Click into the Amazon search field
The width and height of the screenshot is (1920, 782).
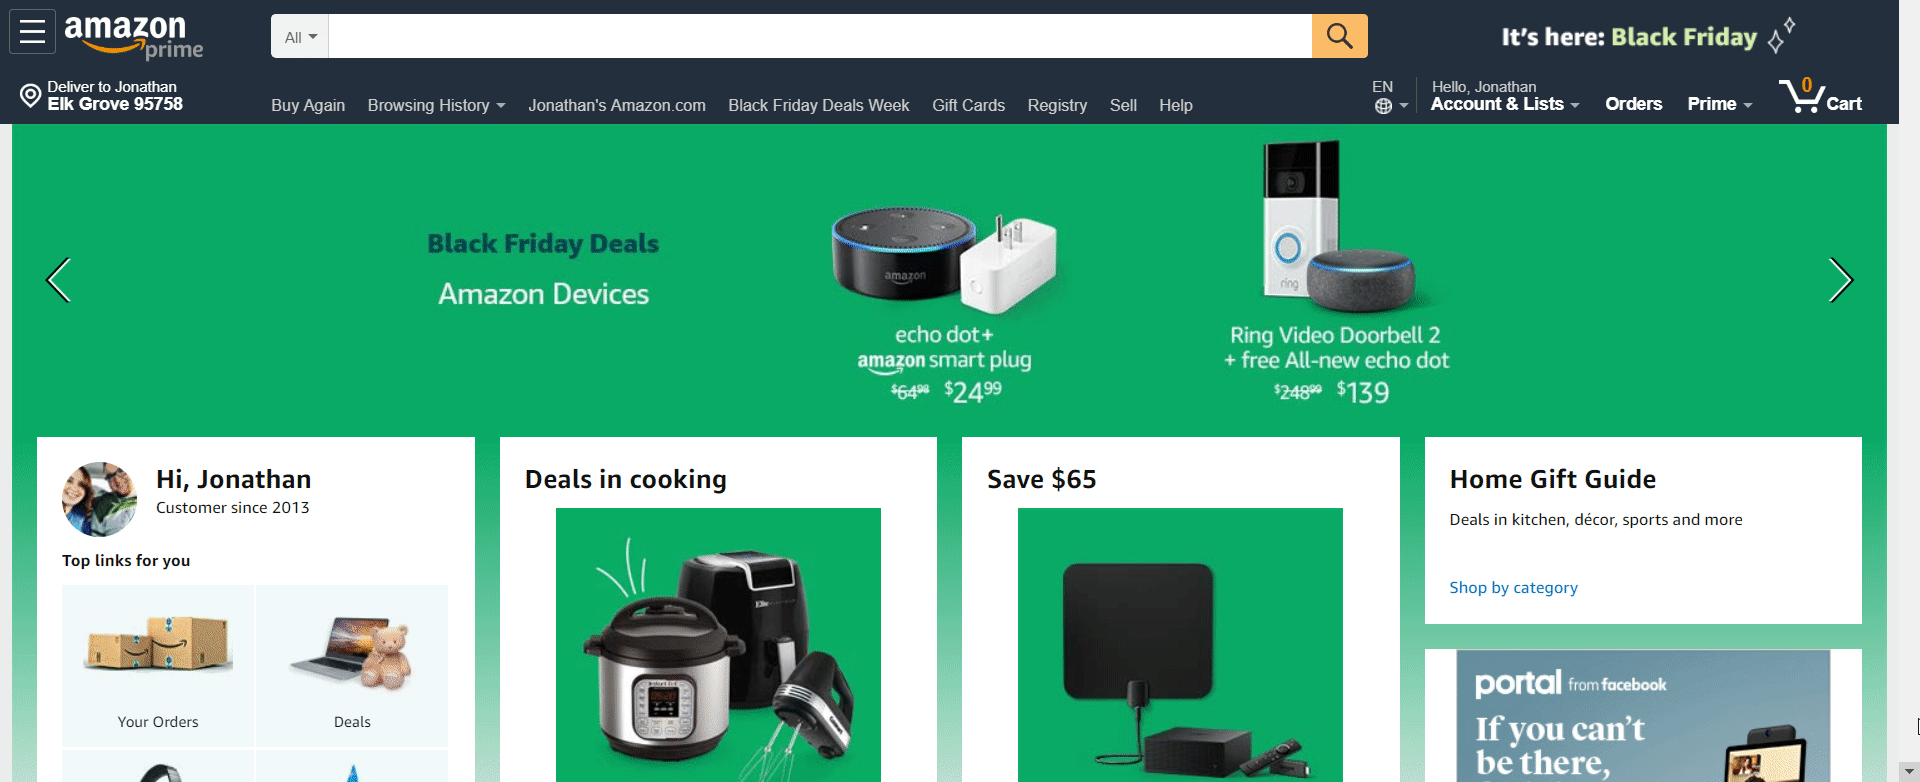click(820, 36)
